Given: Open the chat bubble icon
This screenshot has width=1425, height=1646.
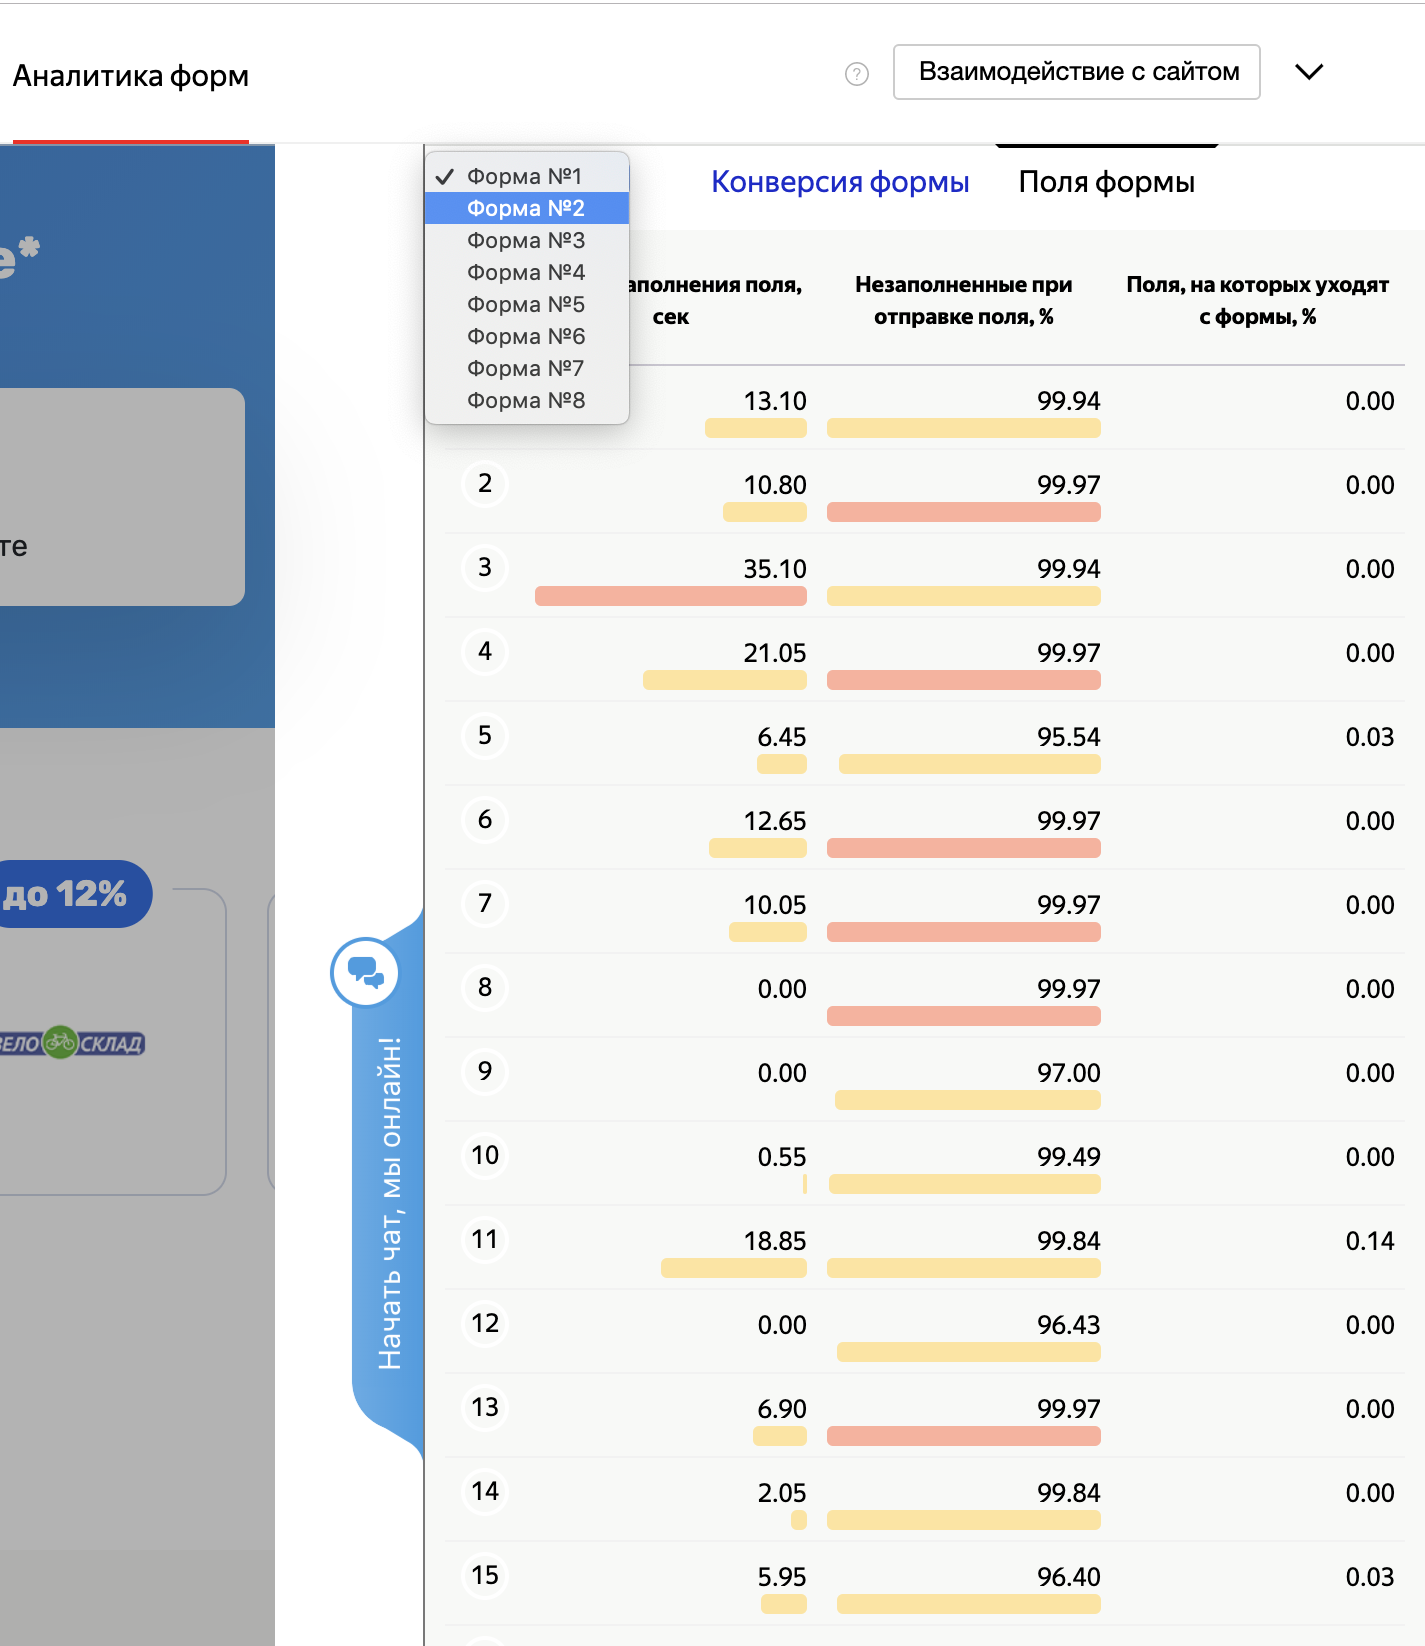Looking at the screenshot, I should point(365,972).
